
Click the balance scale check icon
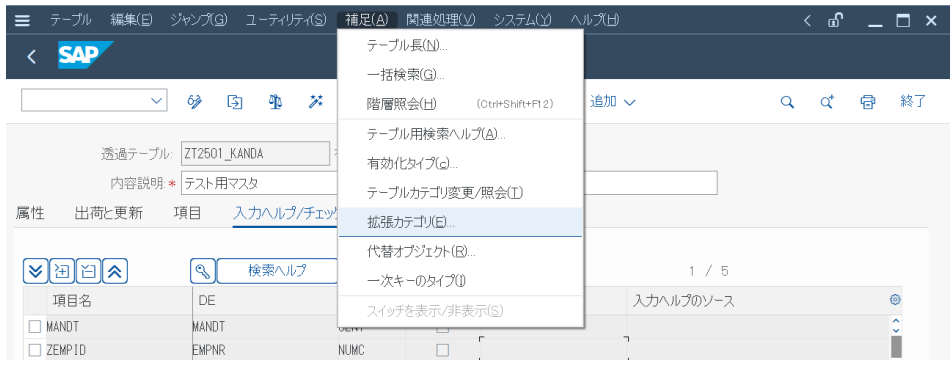[275, 101]
